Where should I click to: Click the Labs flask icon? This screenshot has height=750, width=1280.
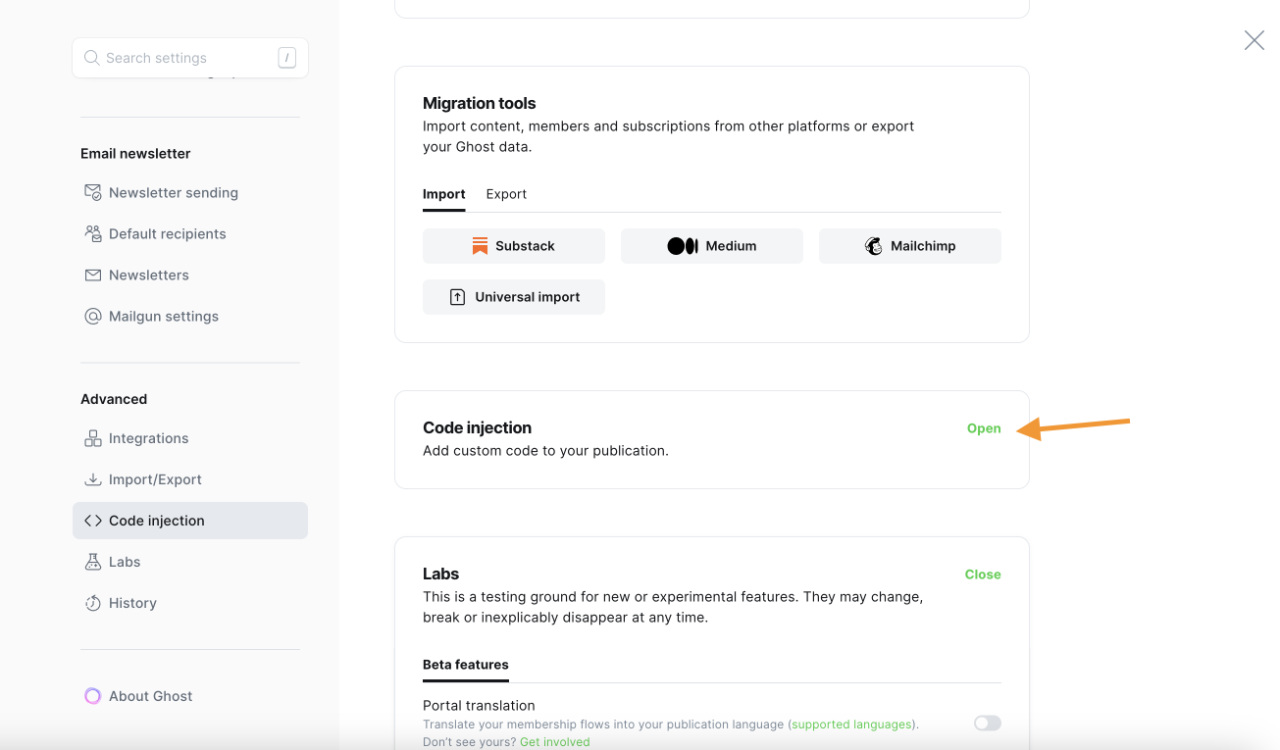point(93,562)
